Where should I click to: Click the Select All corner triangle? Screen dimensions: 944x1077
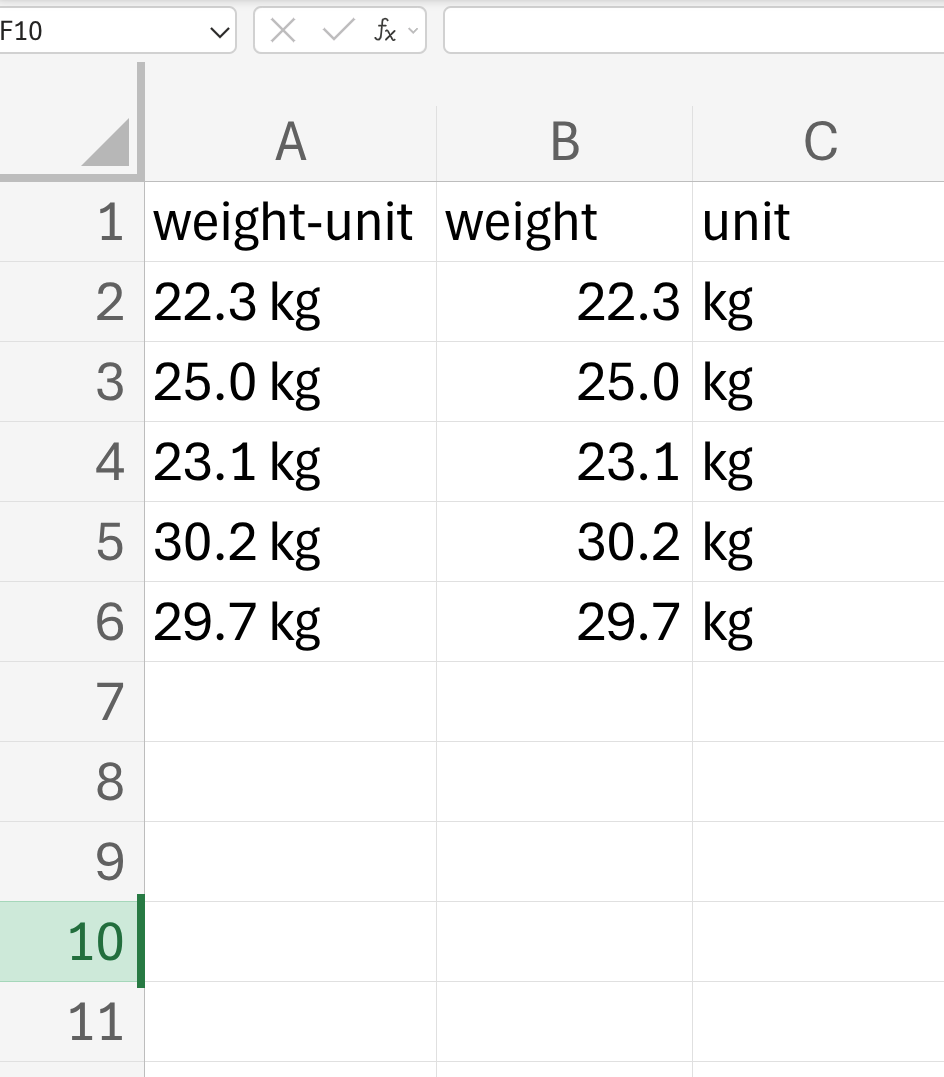coord(105,142)
